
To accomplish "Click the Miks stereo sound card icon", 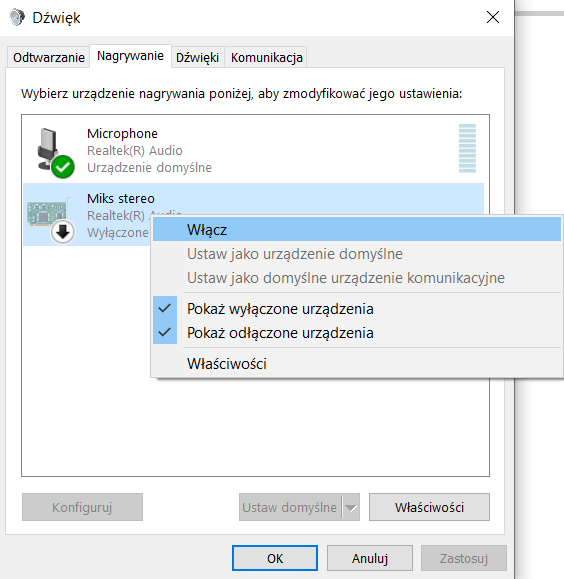I will (51, 220).
